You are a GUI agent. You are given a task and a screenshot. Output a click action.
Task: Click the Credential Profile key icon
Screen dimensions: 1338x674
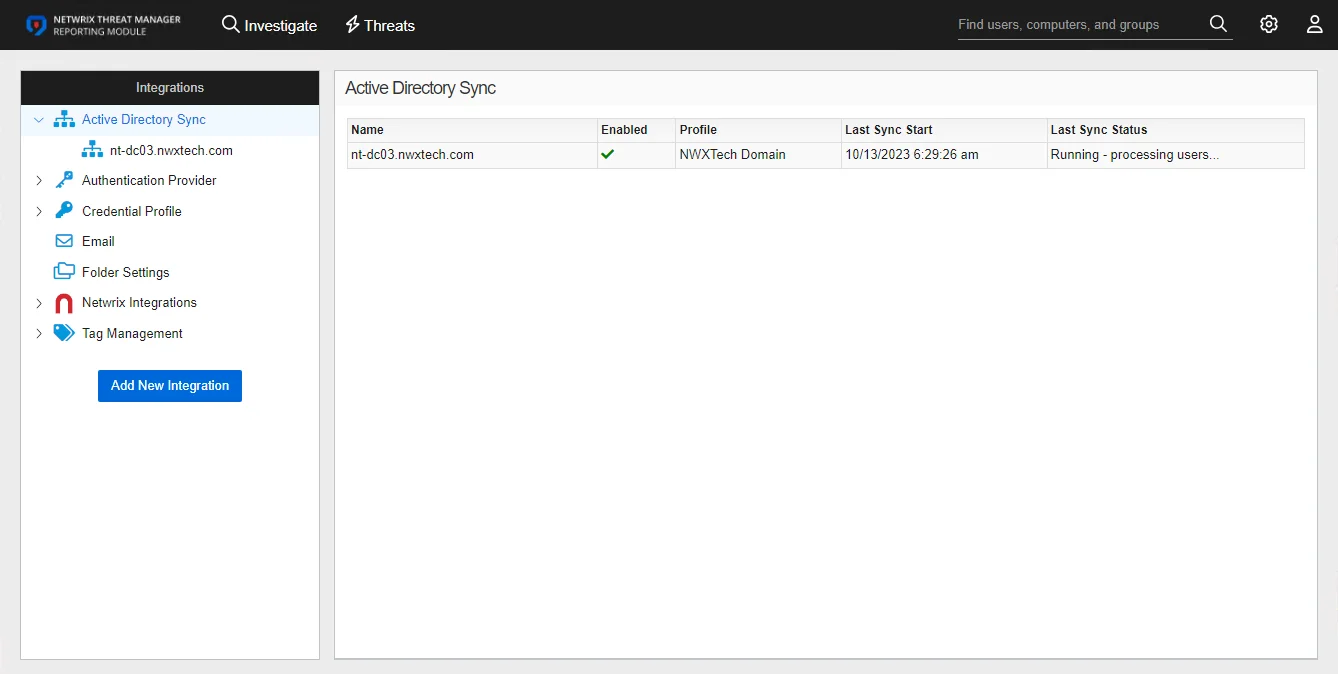click(64, 210)
